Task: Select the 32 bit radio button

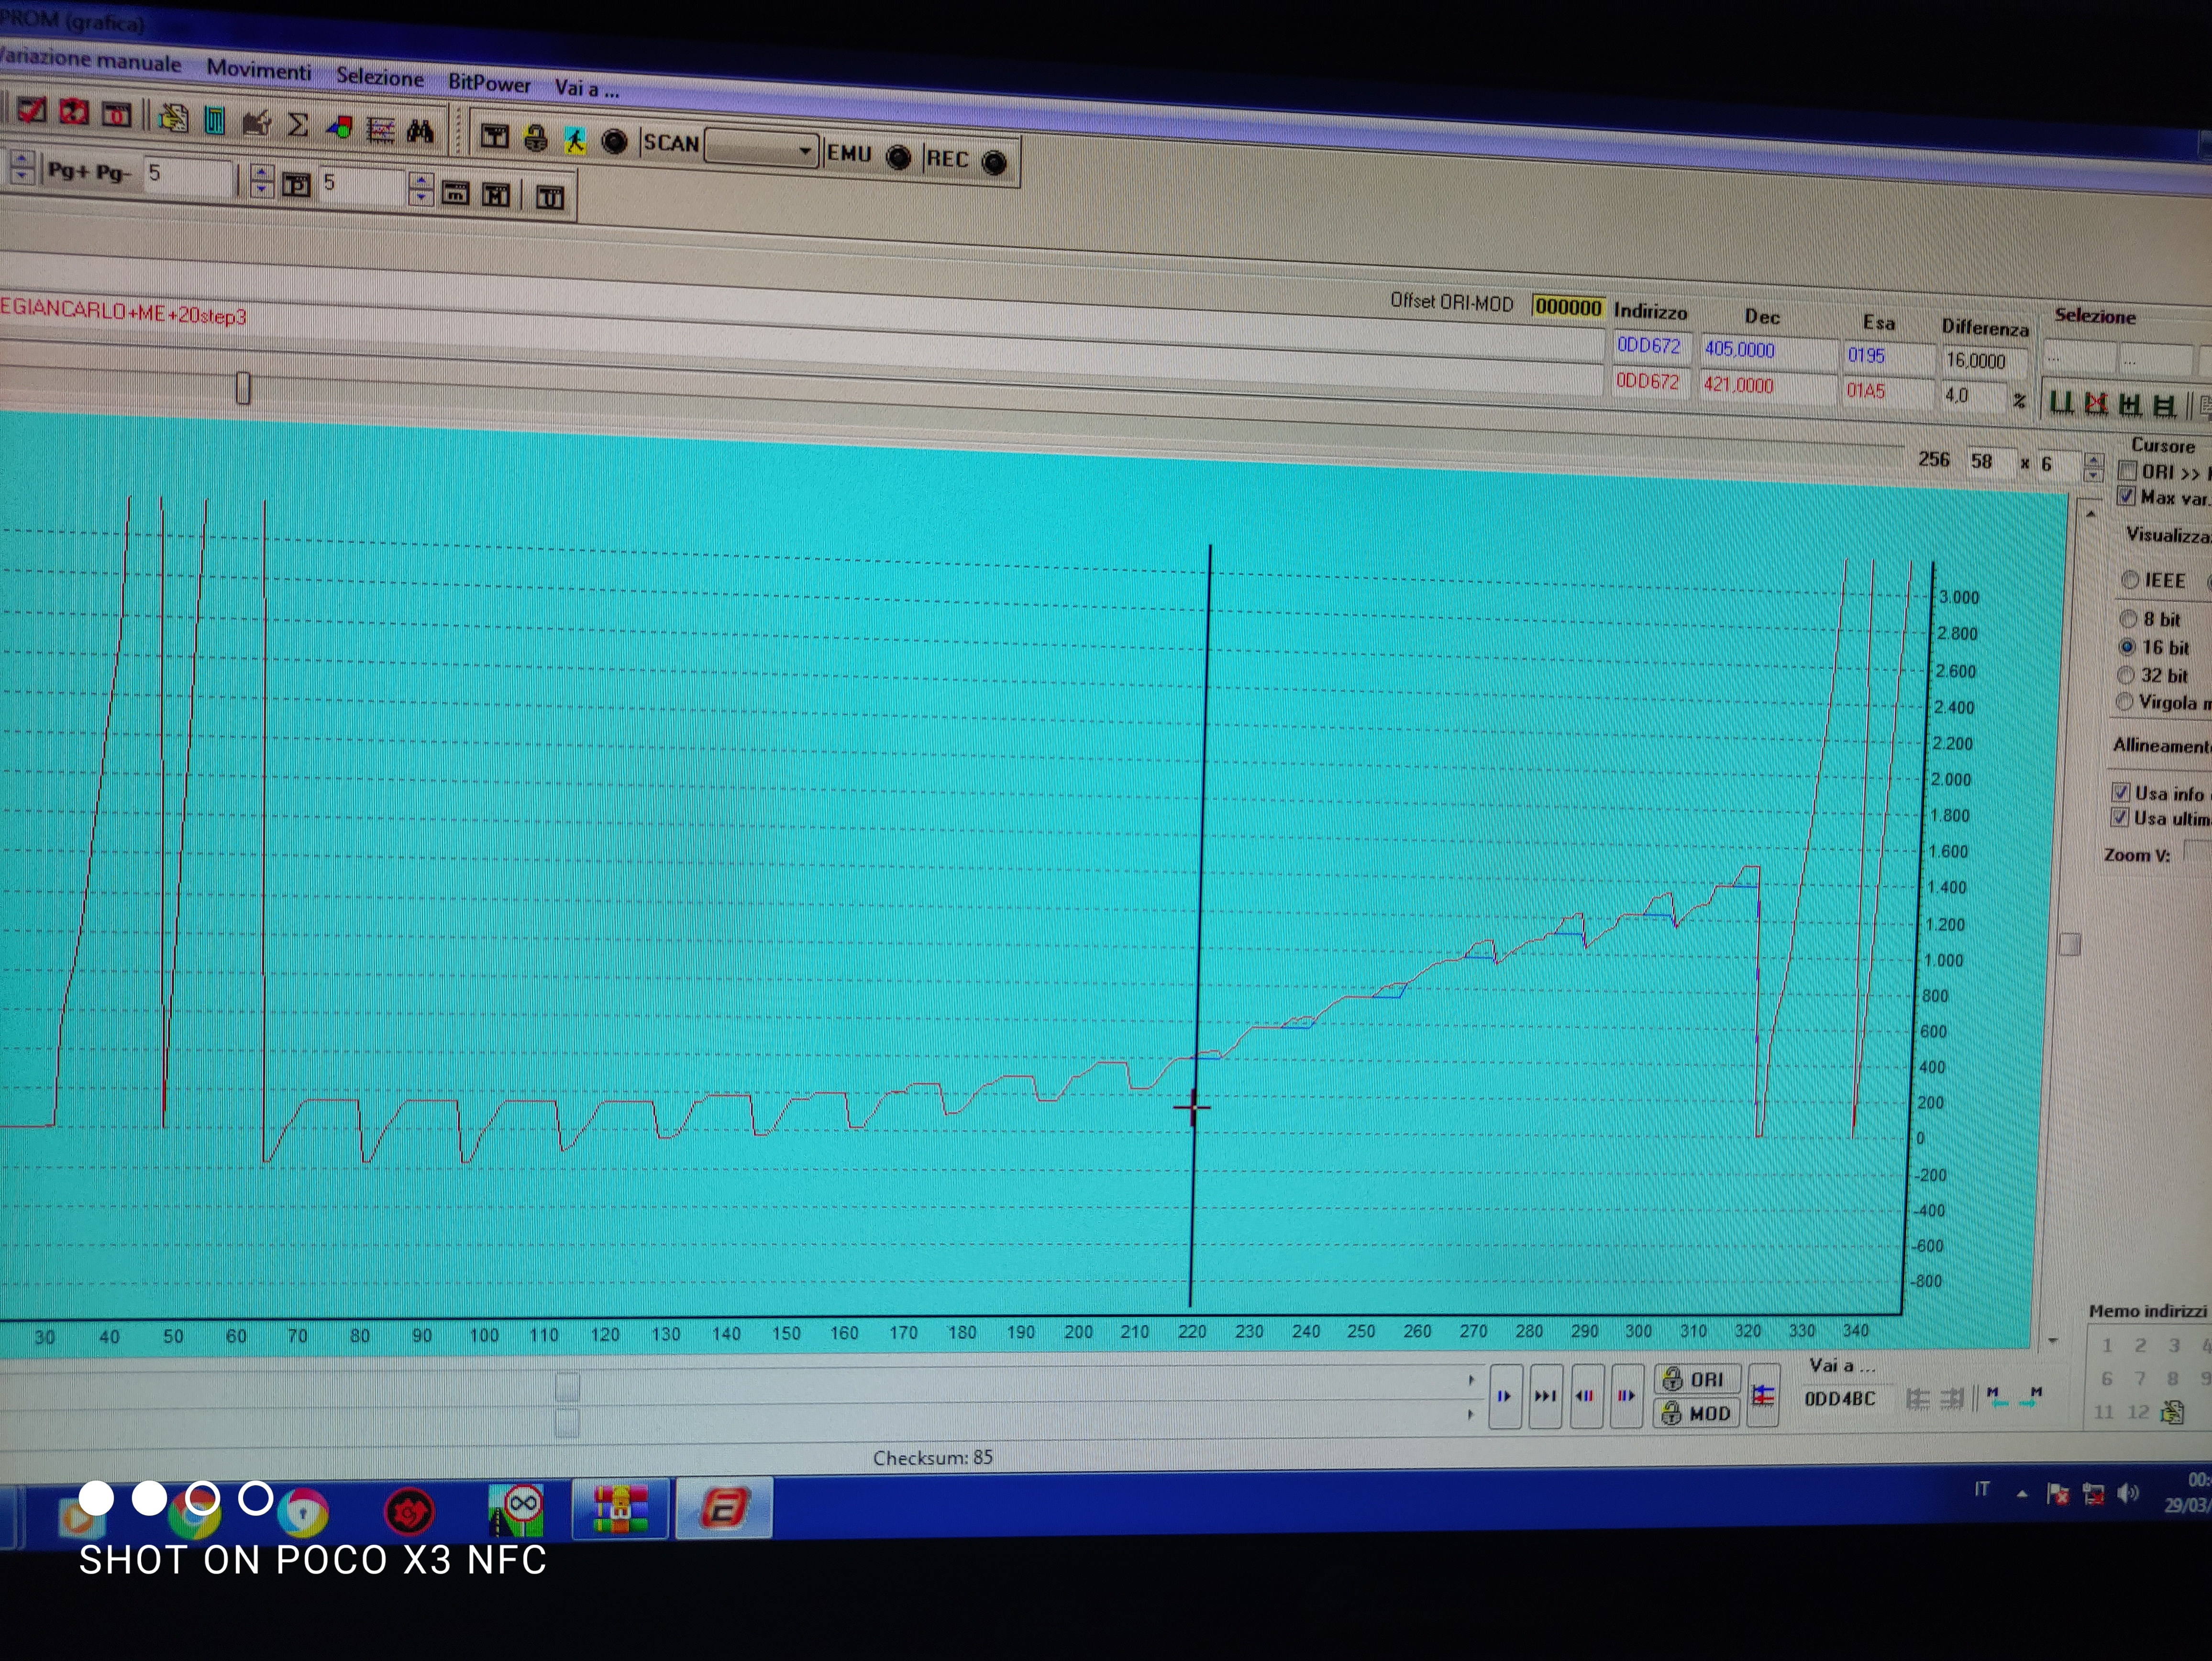Action: (2126, 675)
